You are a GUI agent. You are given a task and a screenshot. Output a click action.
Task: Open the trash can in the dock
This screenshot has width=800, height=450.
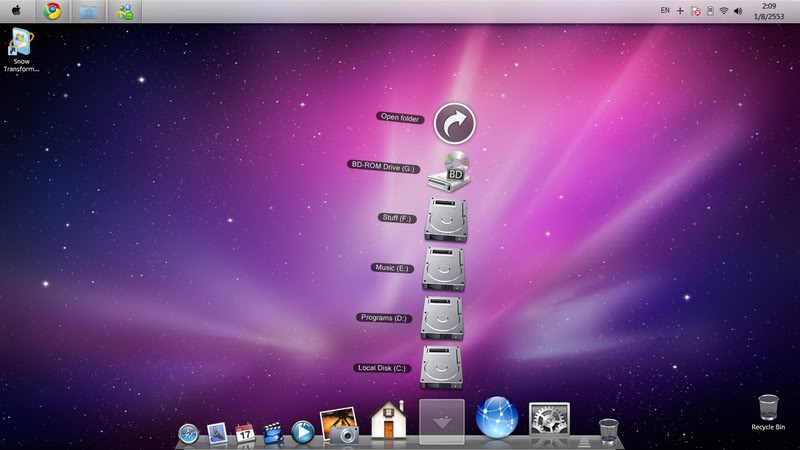pyautogui.click(x=609, y=431)
